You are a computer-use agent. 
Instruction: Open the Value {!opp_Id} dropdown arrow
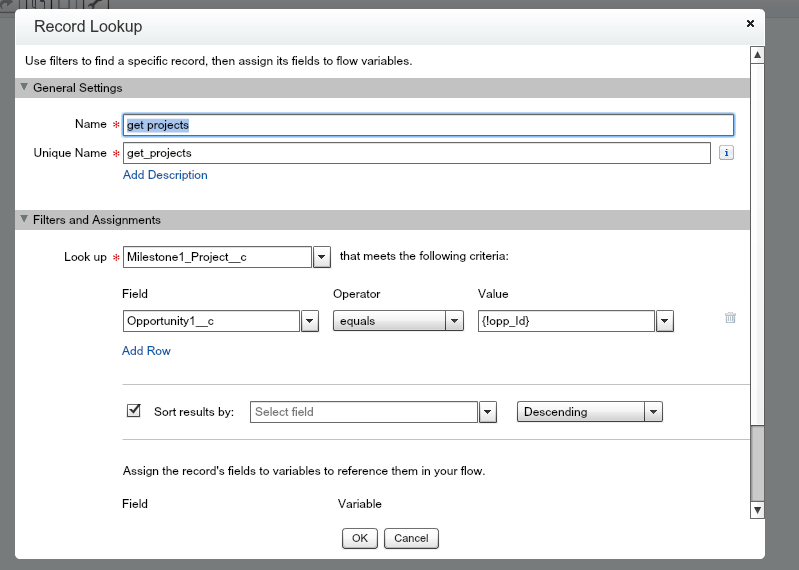(x=665, y=321)
